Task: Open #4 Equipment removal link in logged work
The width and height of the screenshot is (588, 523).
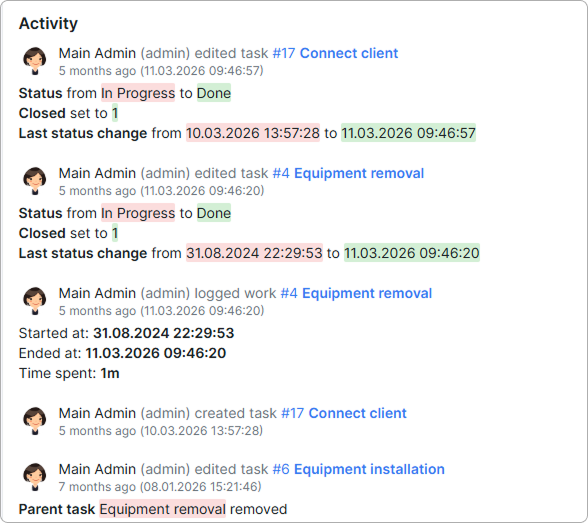Action: point(356,293)
